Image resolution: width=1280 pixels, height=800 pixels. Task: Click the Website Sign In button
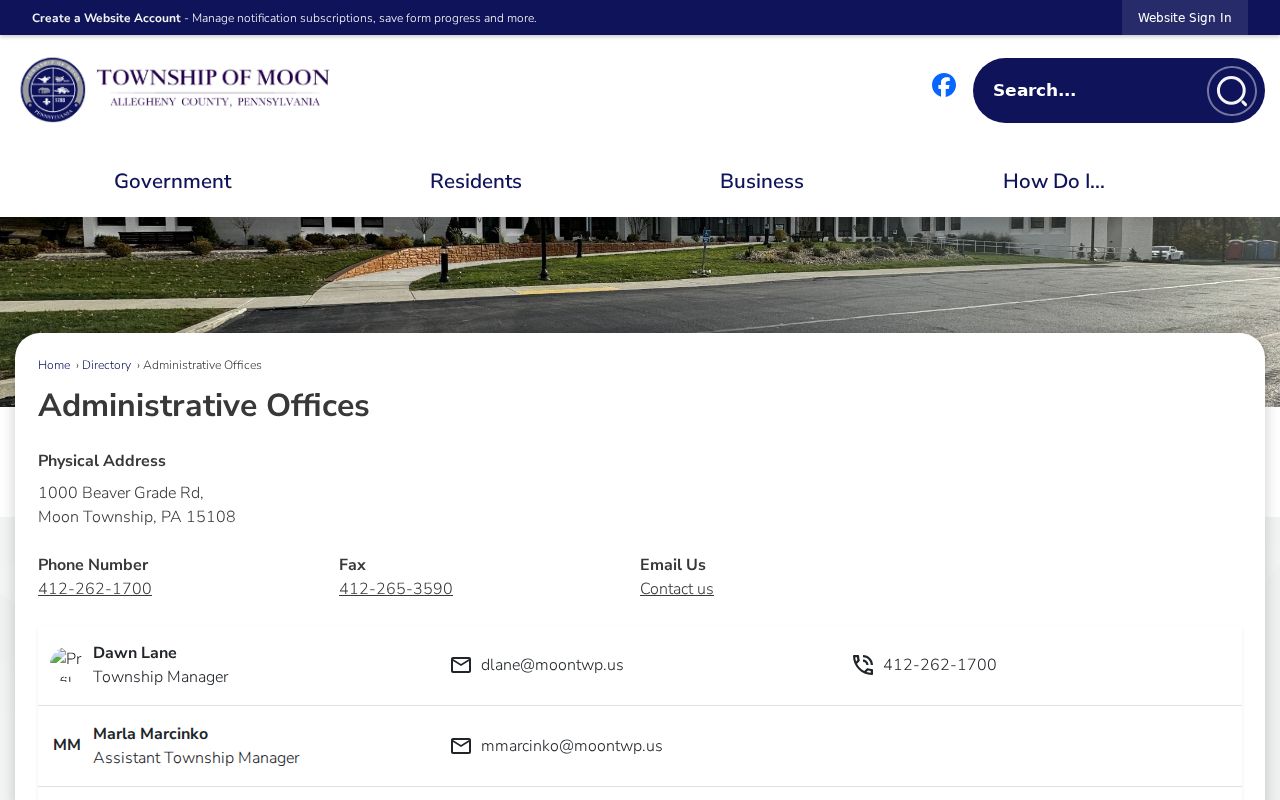point(1185,18)
